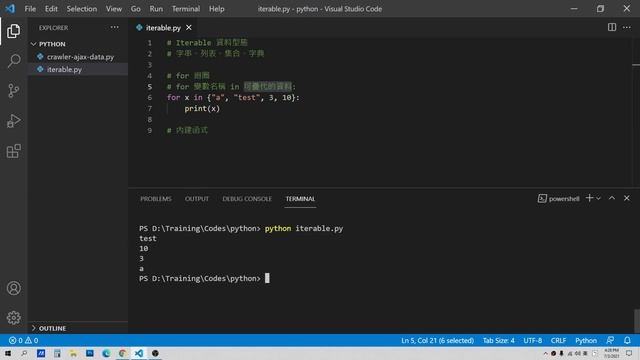Open the Go menu
The width and height of the screenshot is (640, 360).
(136, 9)
